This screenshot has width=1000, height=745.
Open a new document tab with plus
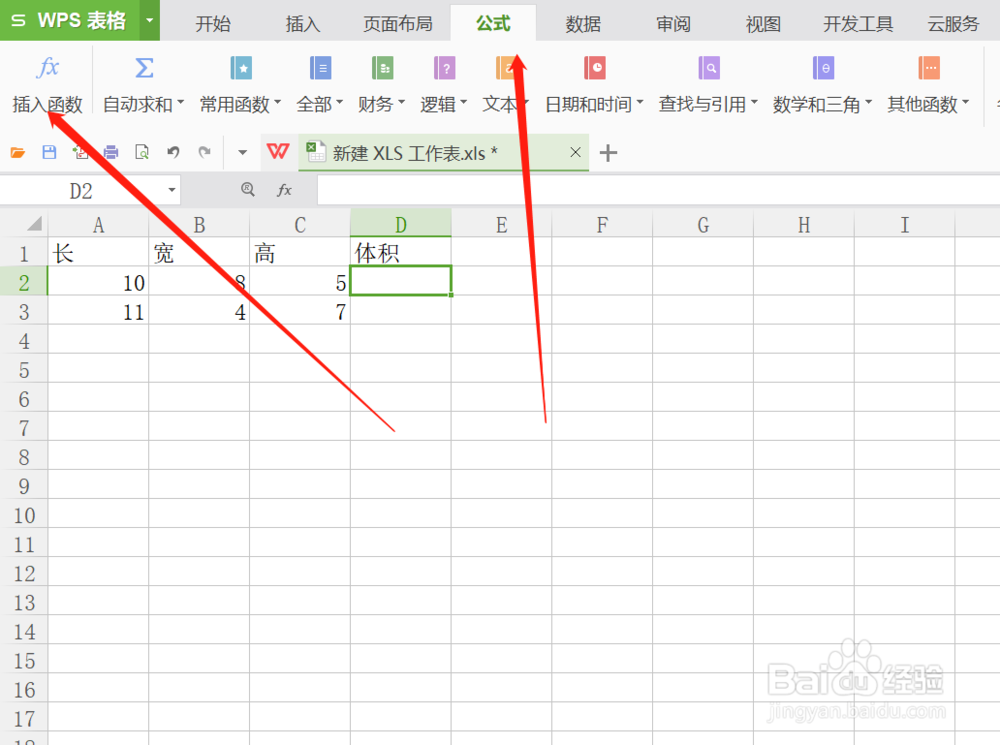point(608,153)
